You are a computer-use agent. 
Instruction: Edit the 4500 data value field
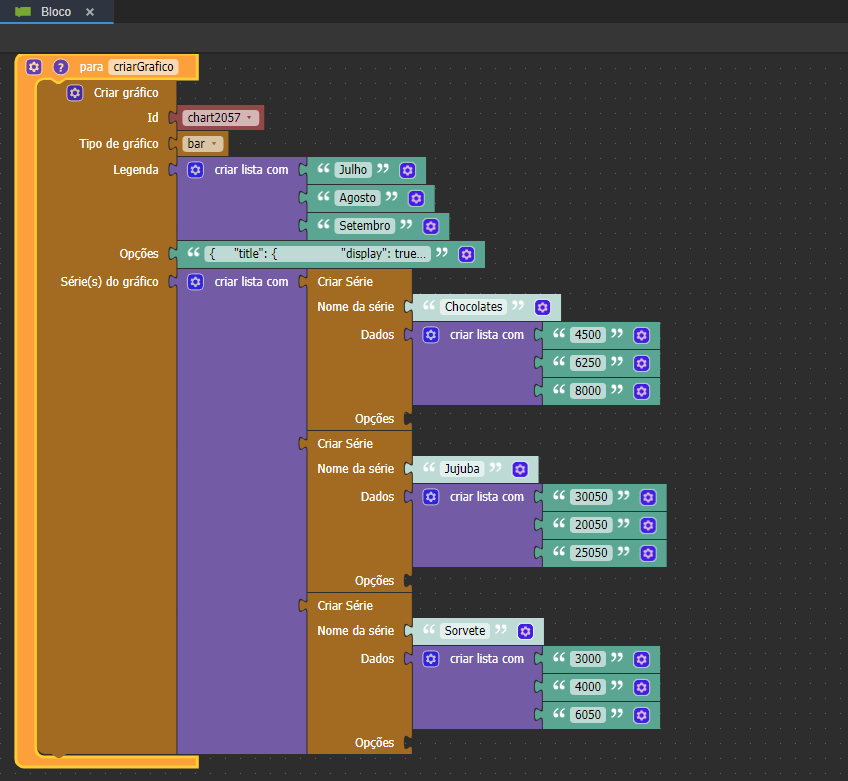[588, 335]
